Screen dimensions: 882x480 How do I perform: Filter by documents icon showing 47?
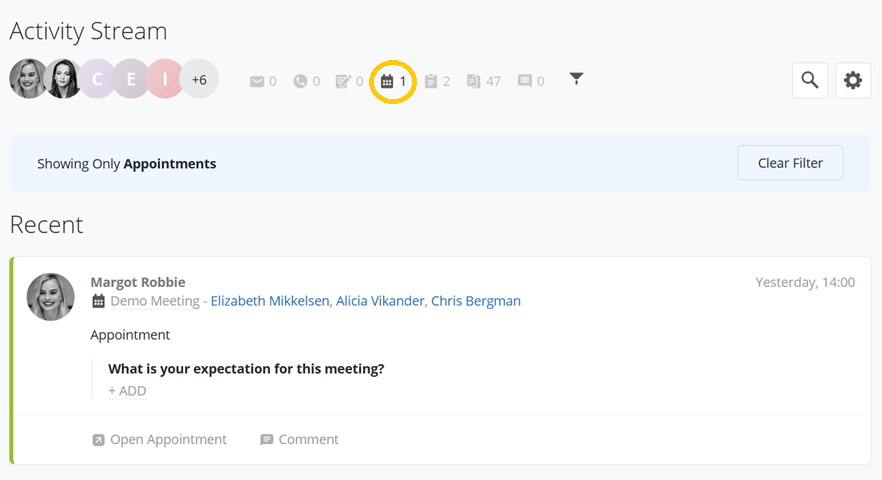pyautogui.click(x=474, y=82)
